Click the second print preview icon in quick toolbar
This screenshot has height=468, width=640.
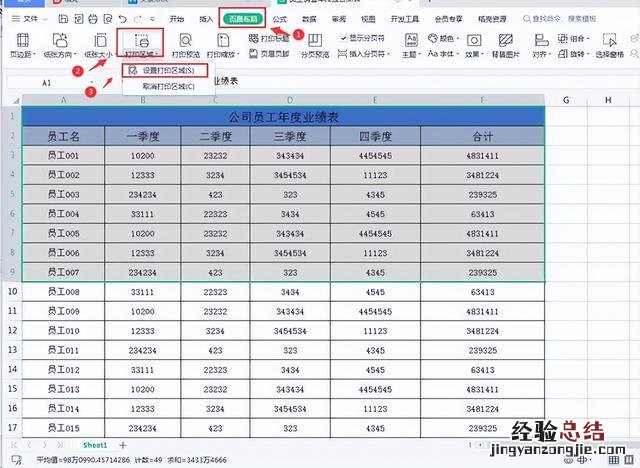pos(108,19)
